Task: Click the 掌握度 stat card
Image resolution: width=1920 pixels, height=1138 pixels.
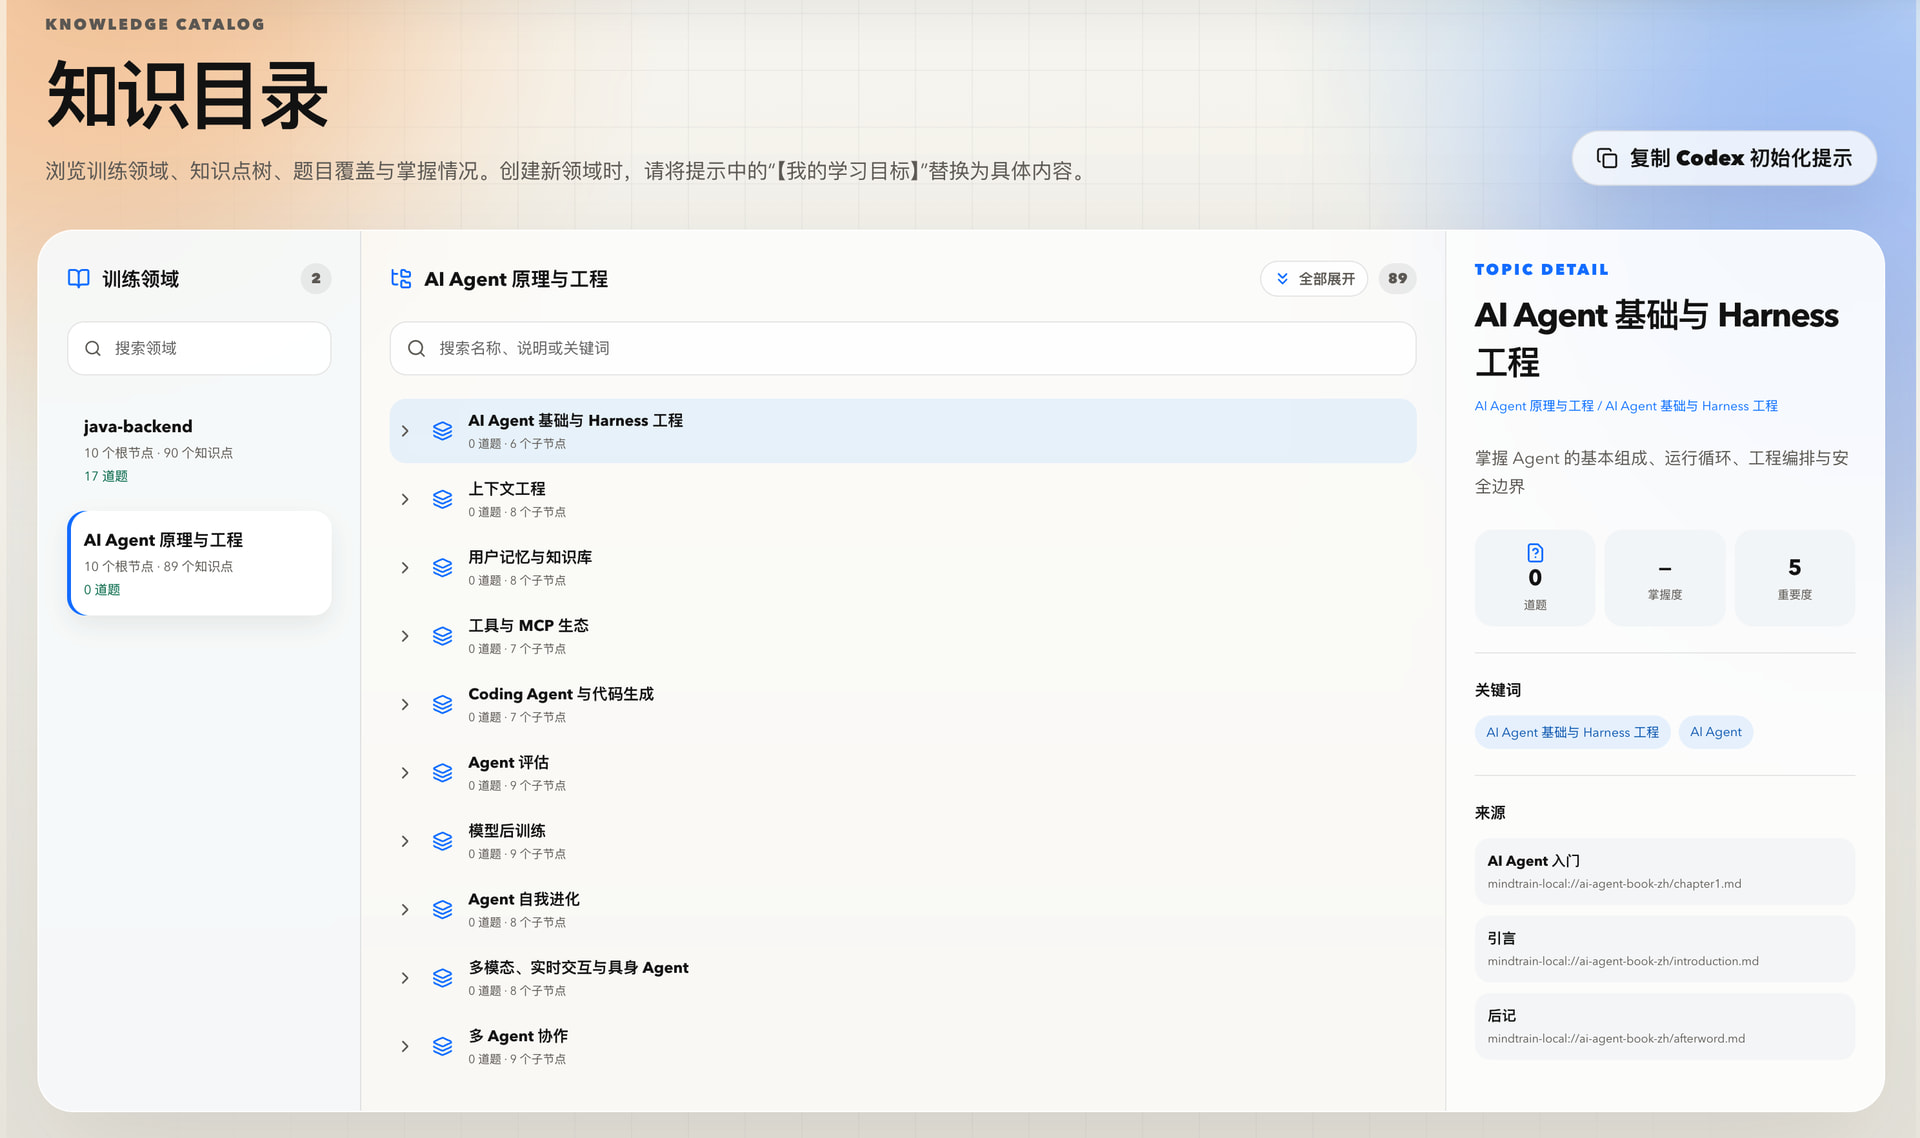Action: 1665,578
